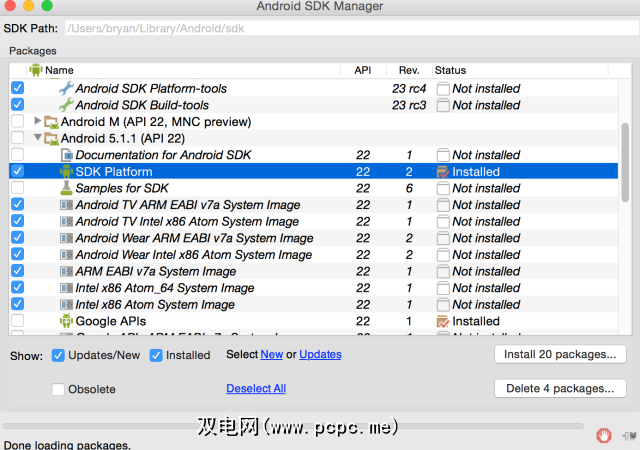Click the Updates selection link
640x450 pixels.
(320, 354)
